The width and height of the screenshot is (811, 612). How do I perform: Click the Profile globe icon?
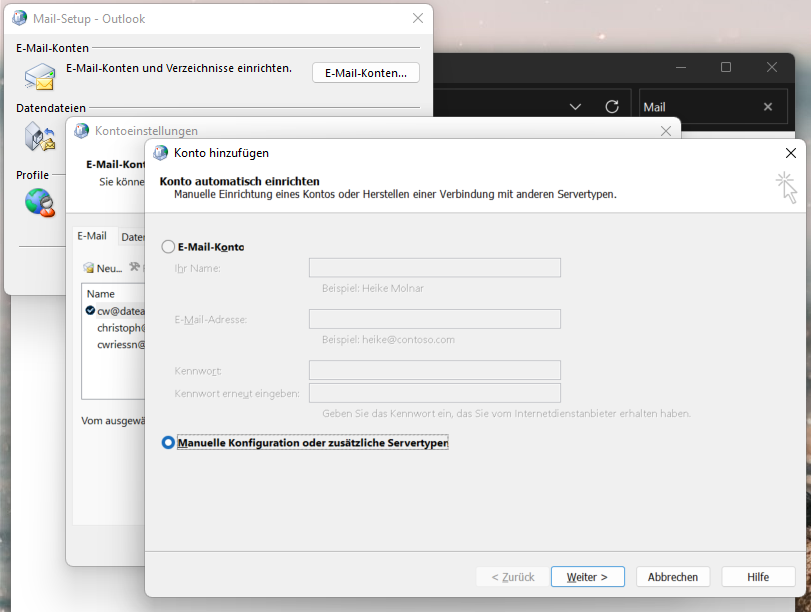pyautogui.click(x=40, y=201)
